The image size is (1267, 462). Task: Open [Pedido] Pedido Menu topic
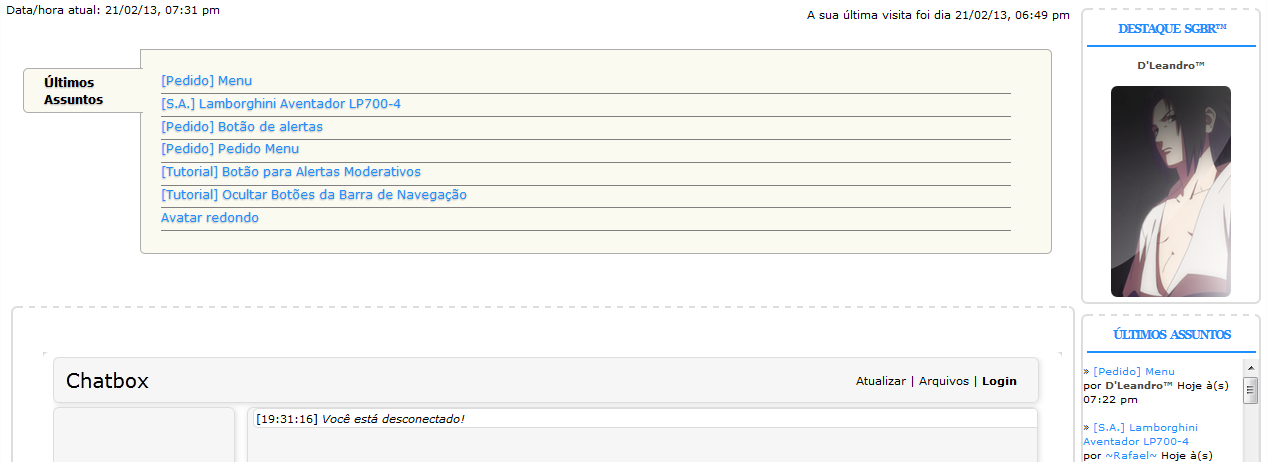click(230, 149)
